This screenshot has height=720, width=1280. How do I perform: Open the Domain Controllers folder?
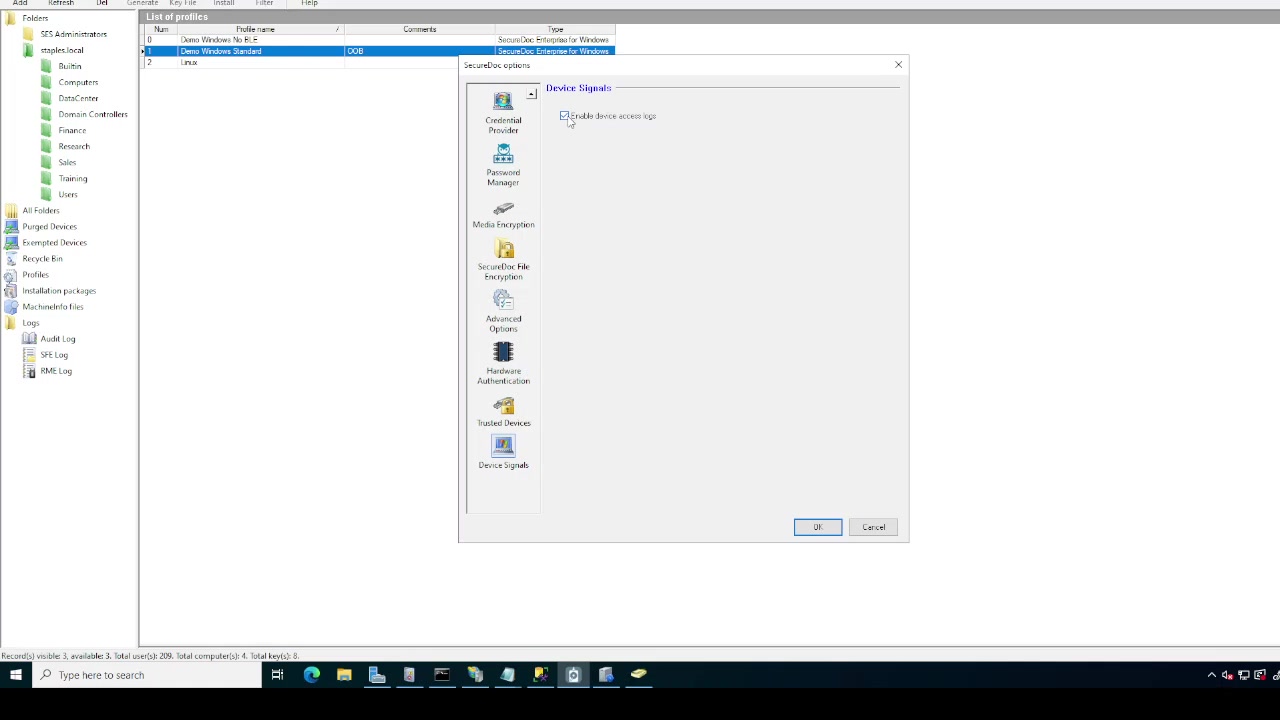coord(92,114)
